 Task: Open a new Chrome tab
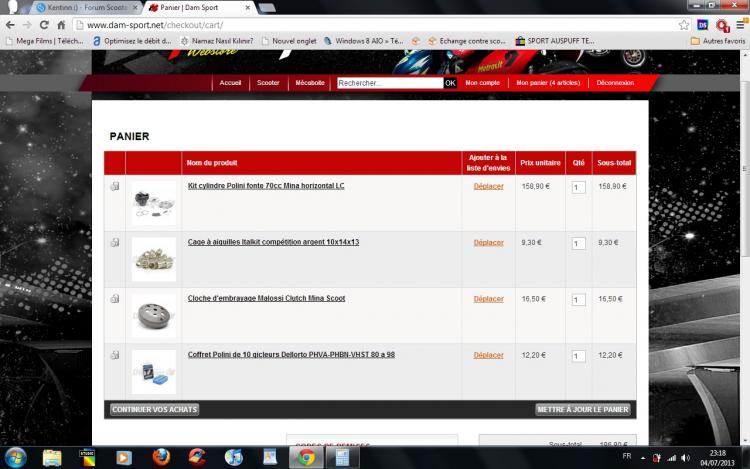click(266, 8)
